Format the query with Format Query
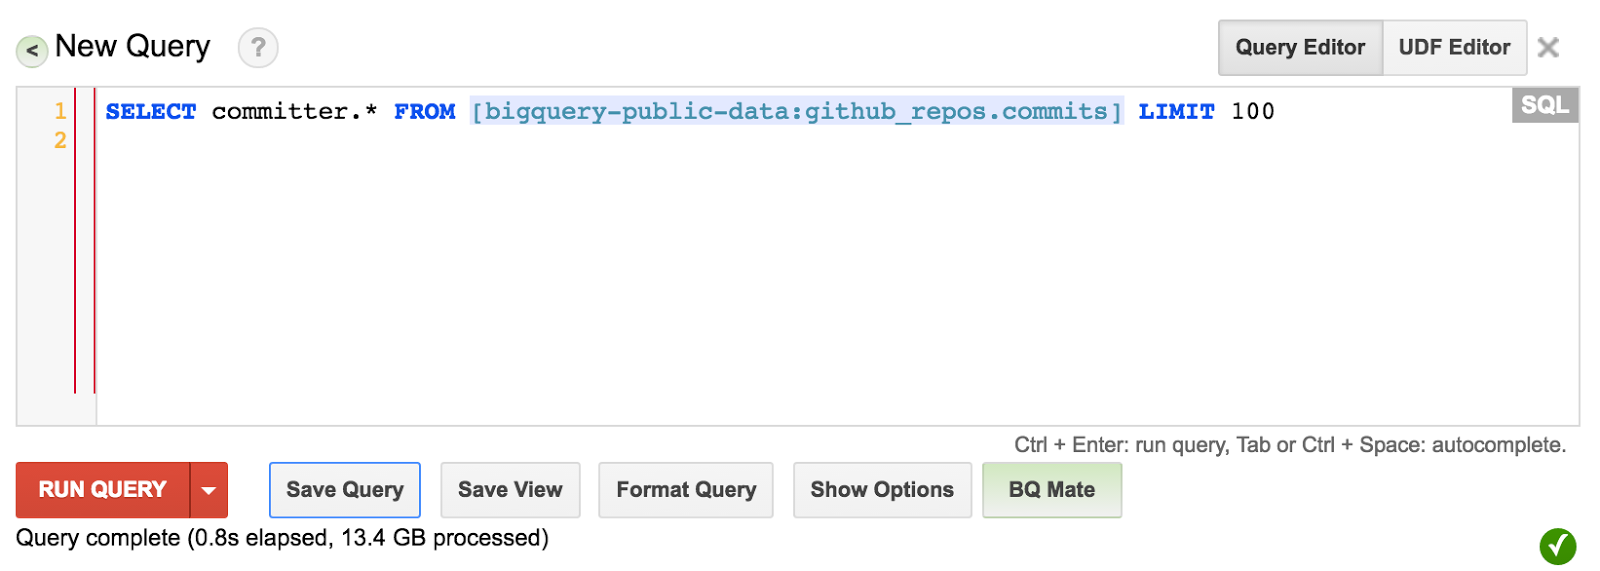The width and height of the screenshot is (1600, 571). tap(686, 490)
